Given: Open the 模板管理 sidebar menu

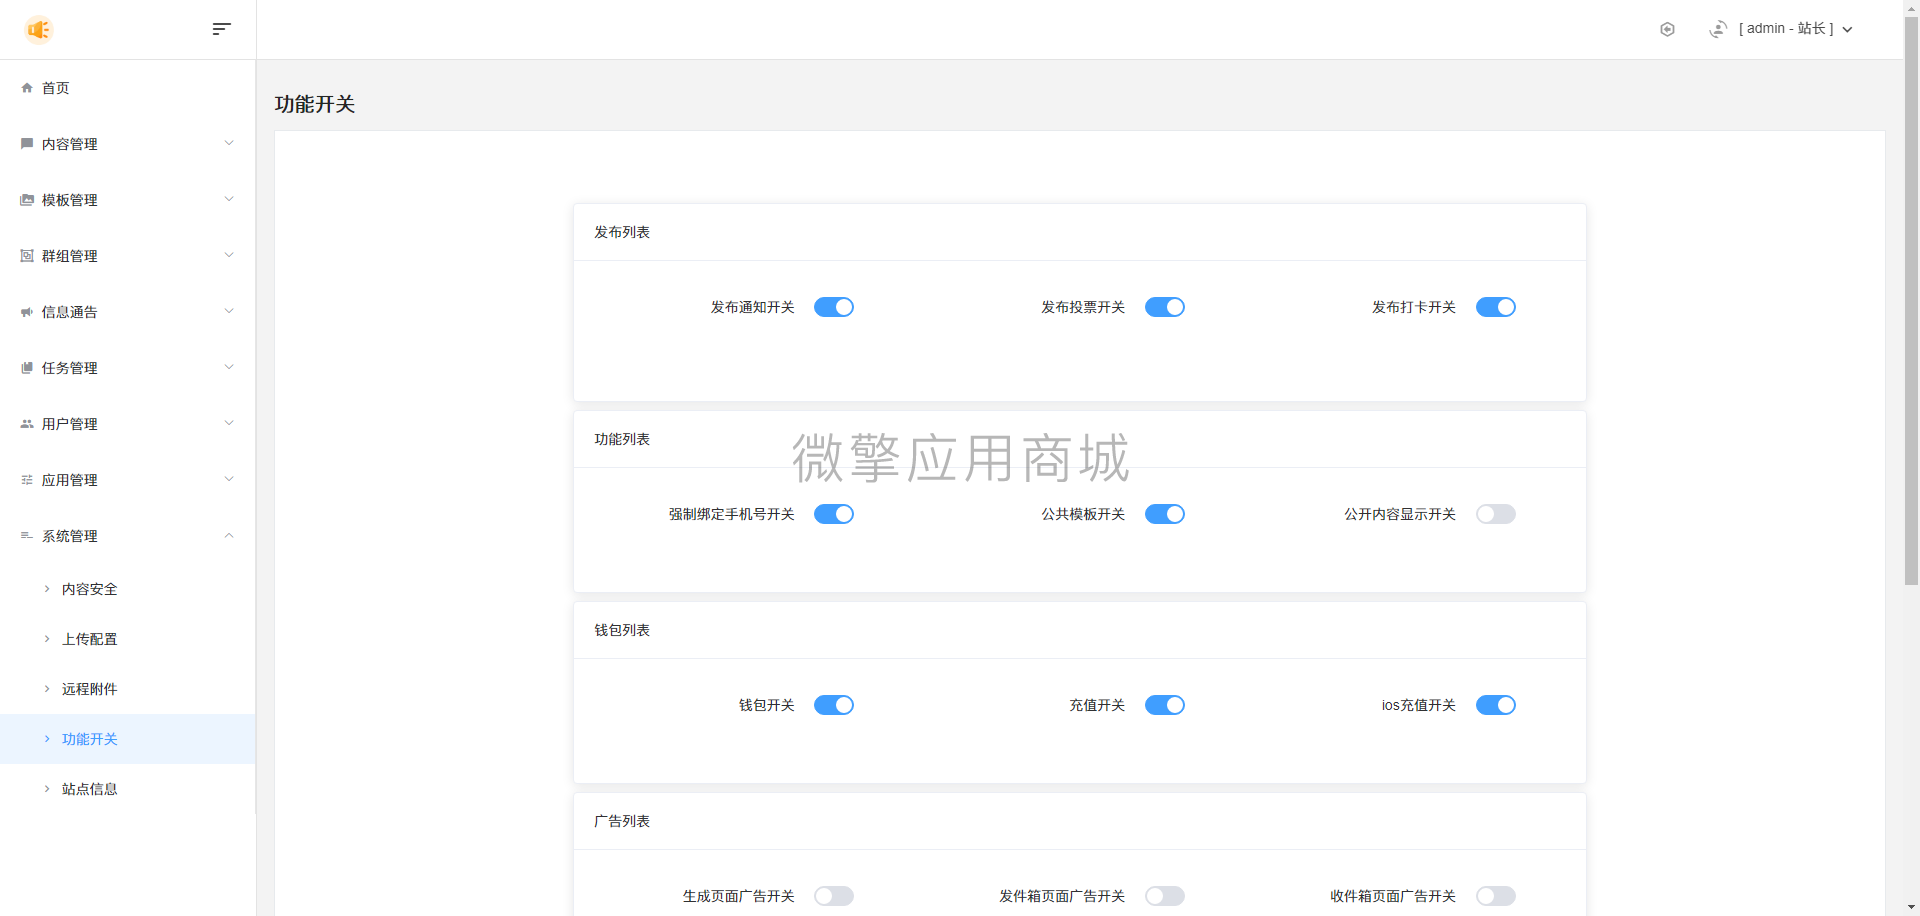Looking at the screenshot, I should coord(128,200).
